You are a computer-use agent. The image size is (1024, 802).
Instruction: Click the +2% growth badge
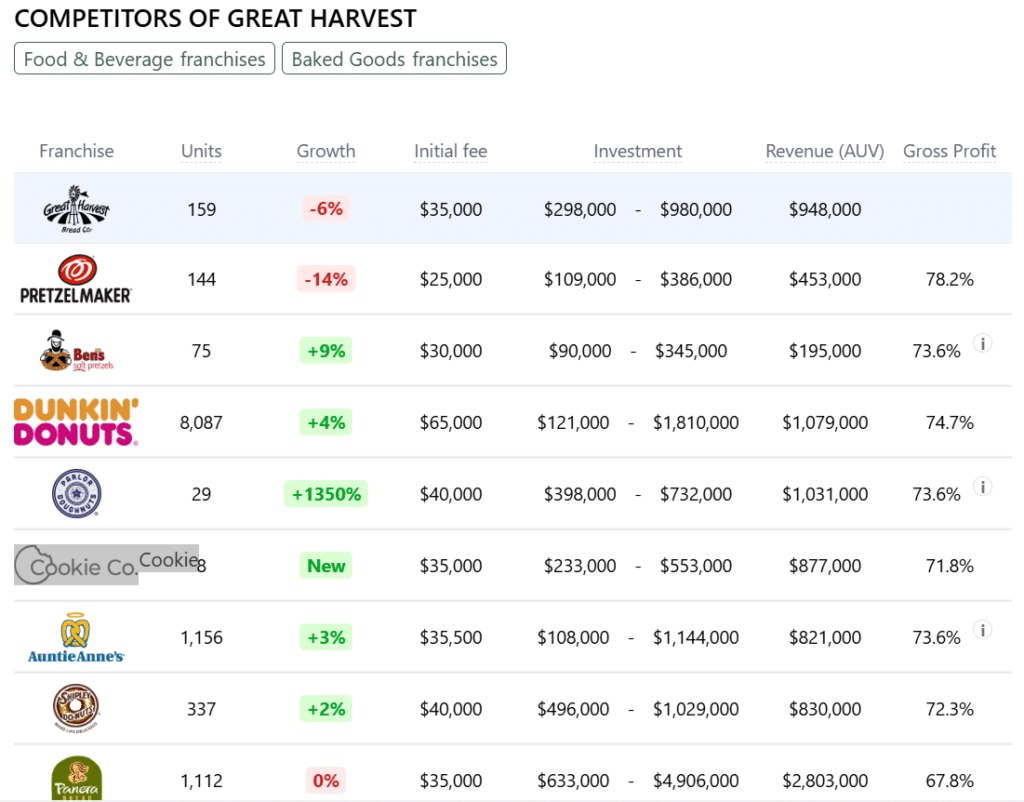(326, 709)
